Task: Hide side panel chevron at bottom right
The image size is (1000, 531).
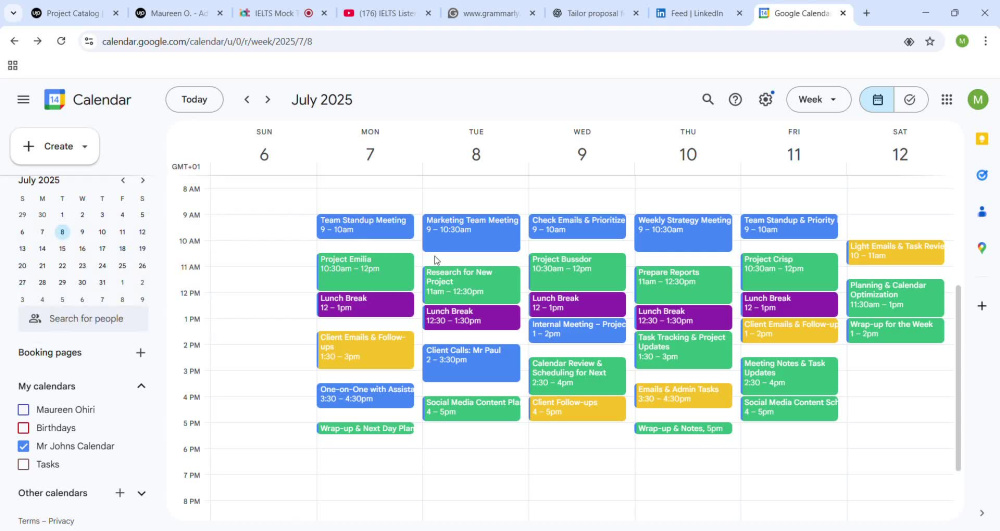Action: coord(982,513)
